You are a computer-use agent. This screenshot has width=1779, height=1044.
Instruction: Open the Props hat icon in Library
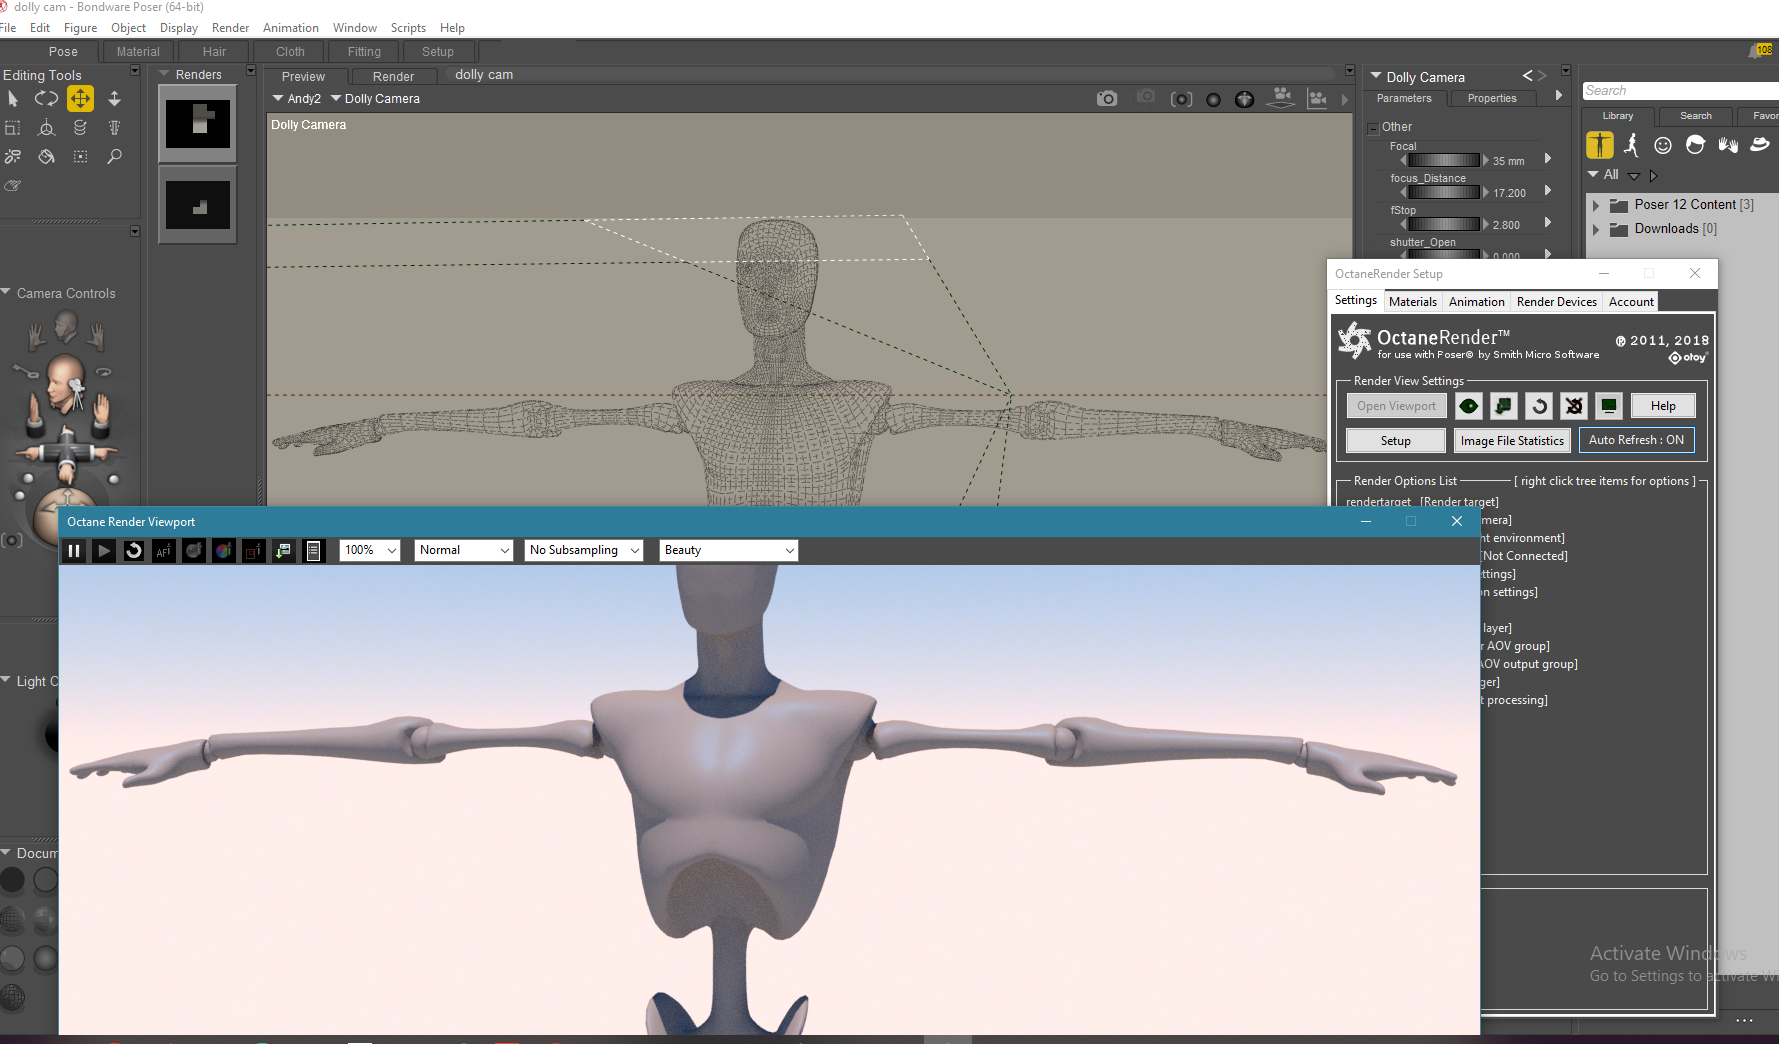(1760, 145)
